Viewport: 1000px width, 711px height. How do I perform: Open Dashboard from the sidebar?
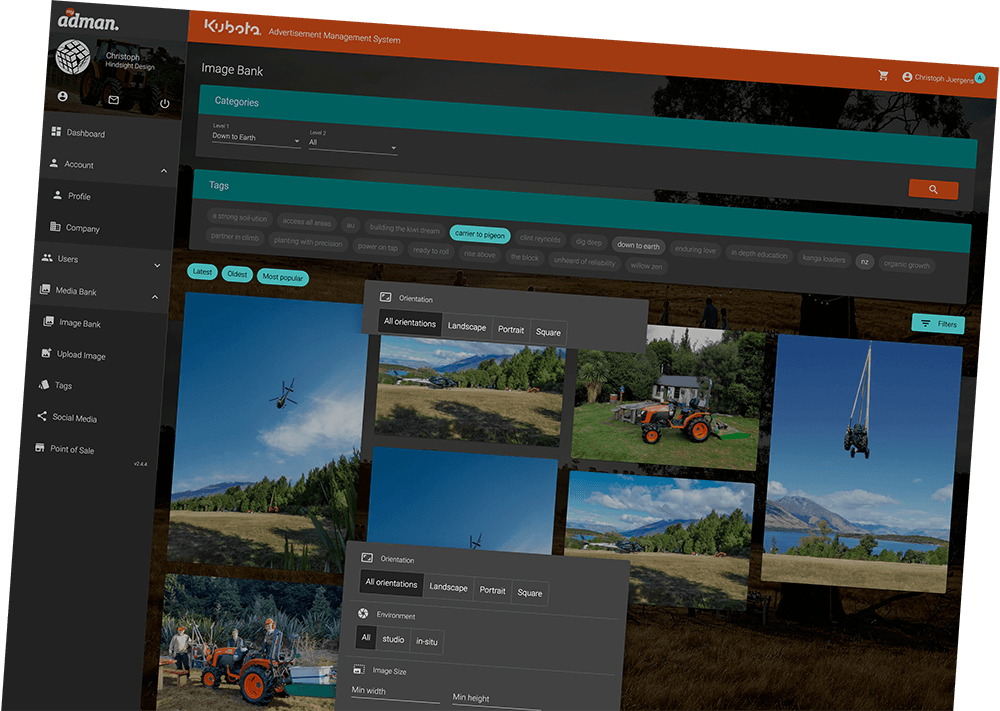85,133
